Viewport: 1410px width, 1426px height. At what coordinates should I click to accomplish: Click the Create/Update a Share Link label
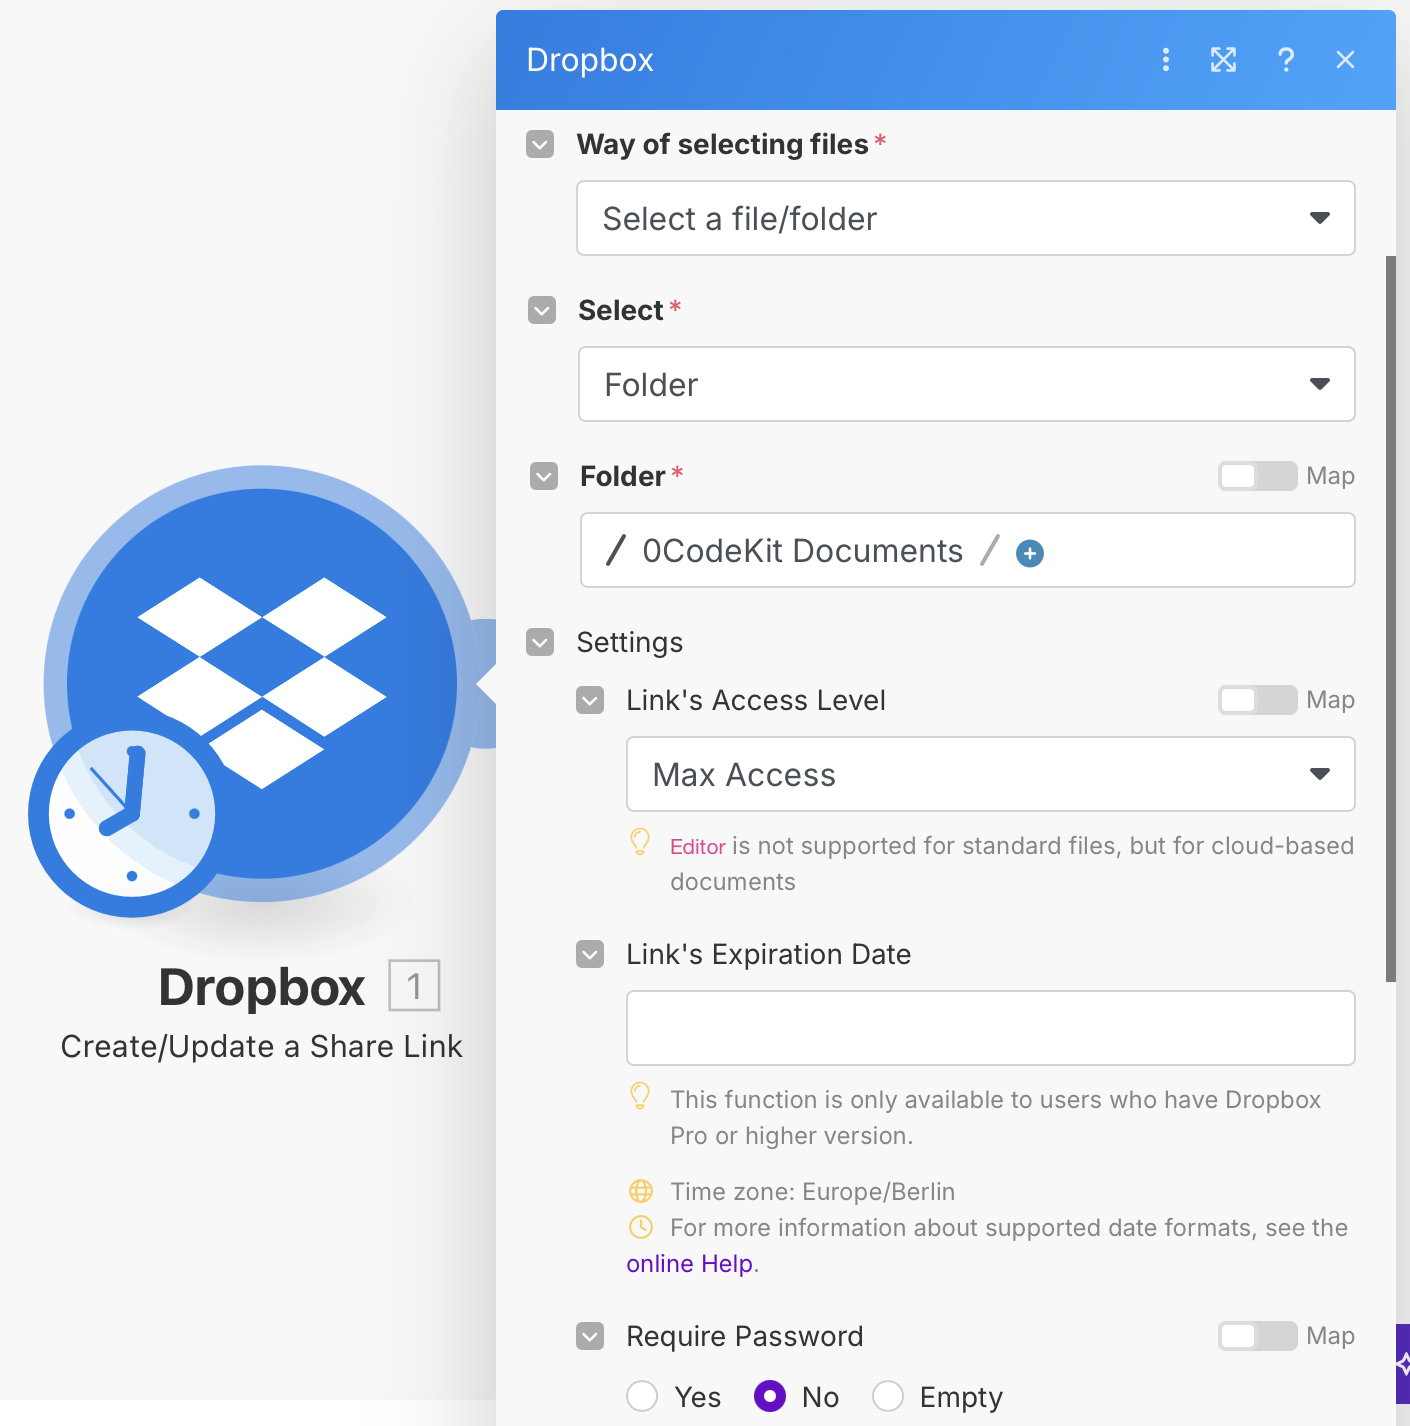click(x=261, y=1046)
